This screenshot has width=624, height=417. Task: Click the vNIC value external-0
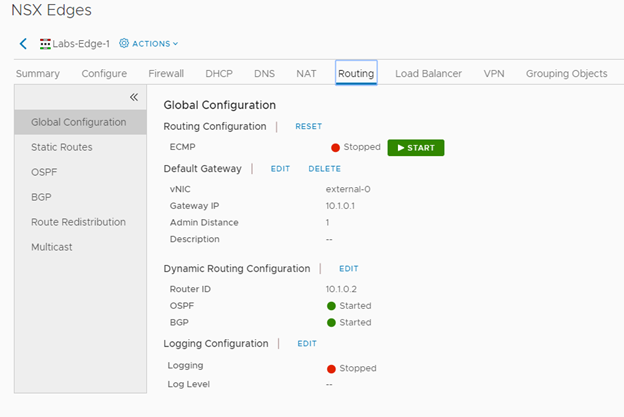[348, 189]
